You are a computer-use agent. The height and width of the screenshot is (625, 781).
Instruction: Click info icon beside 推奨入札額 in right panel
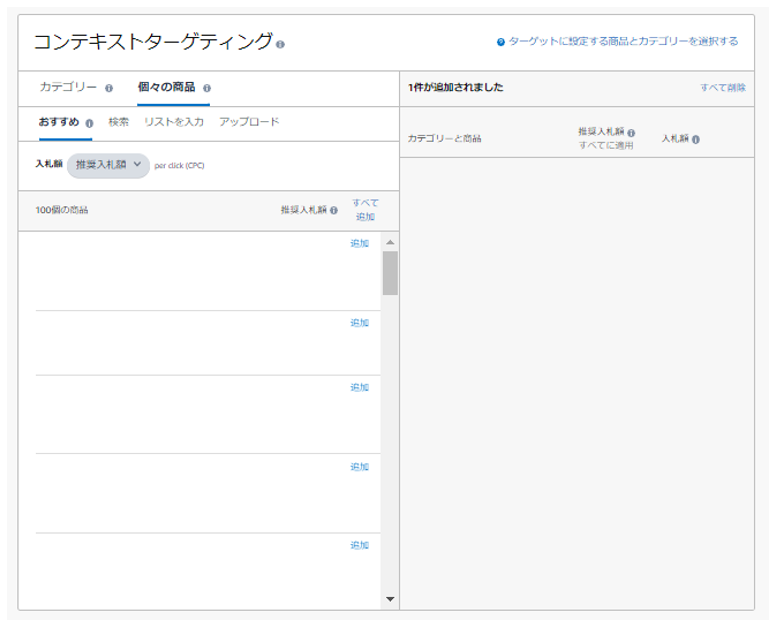click(631, 132)
